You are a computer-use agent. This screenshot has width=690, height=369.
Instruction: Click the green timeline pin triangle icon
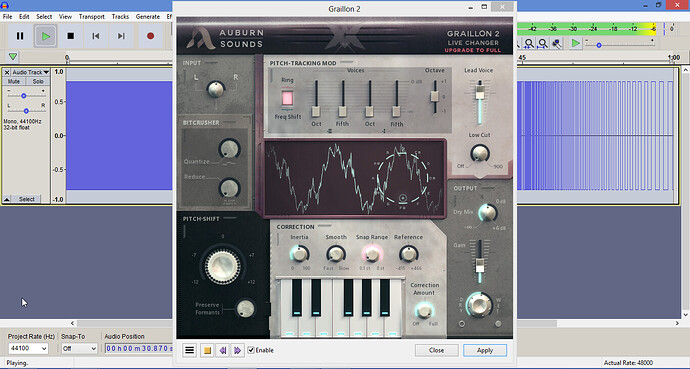pos(13,57)
